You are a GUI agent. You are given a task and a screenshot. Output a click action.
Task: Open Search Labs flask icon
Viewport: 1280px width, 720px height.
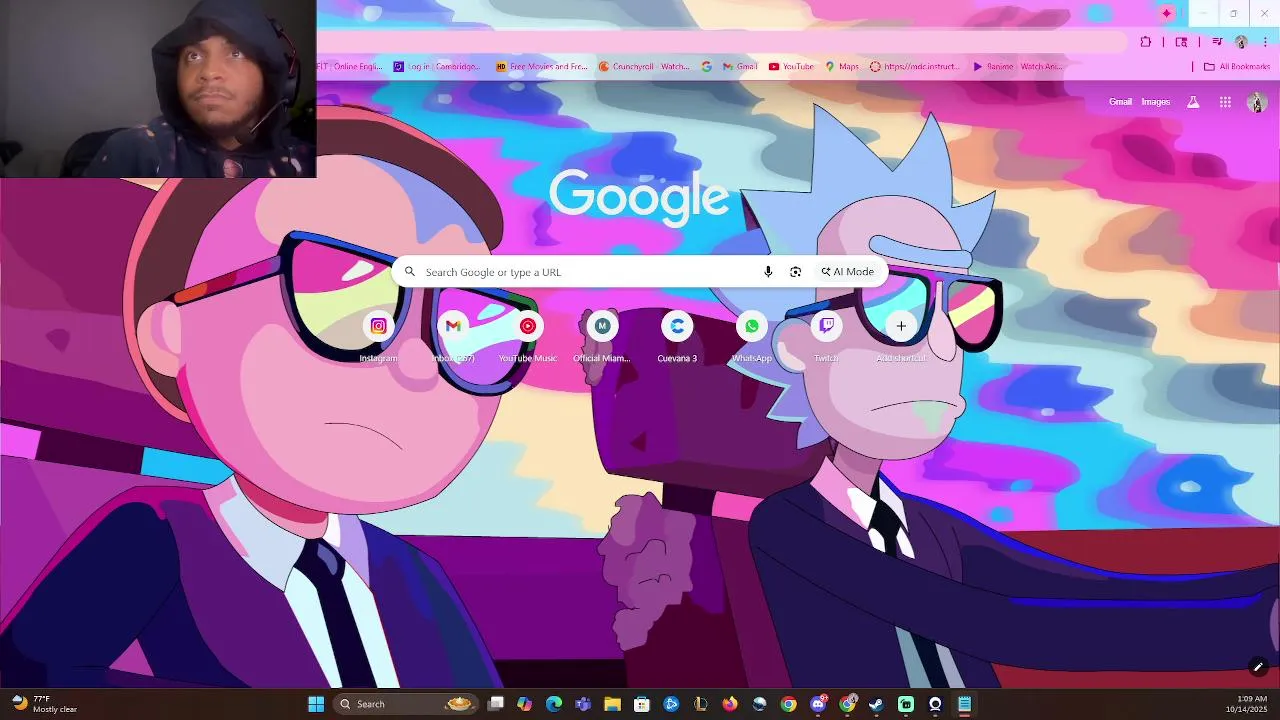[1193, 102]
